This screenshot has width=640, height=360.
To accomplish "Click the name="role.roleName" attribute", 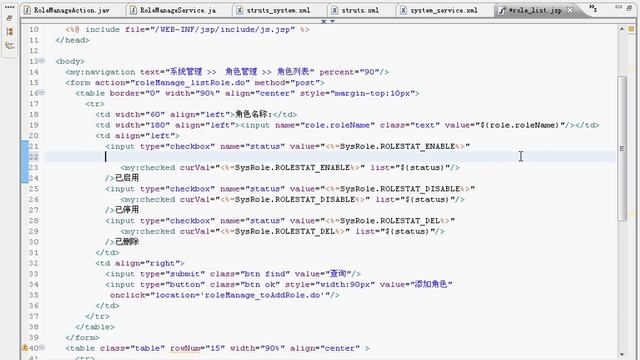I will (325, 125).
